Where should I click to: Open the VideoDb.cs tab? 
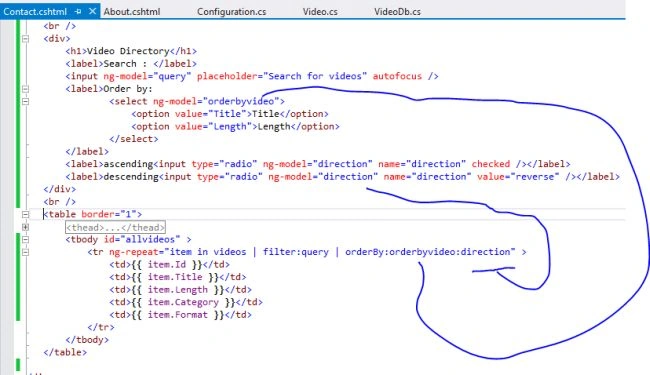pos(397,12)
